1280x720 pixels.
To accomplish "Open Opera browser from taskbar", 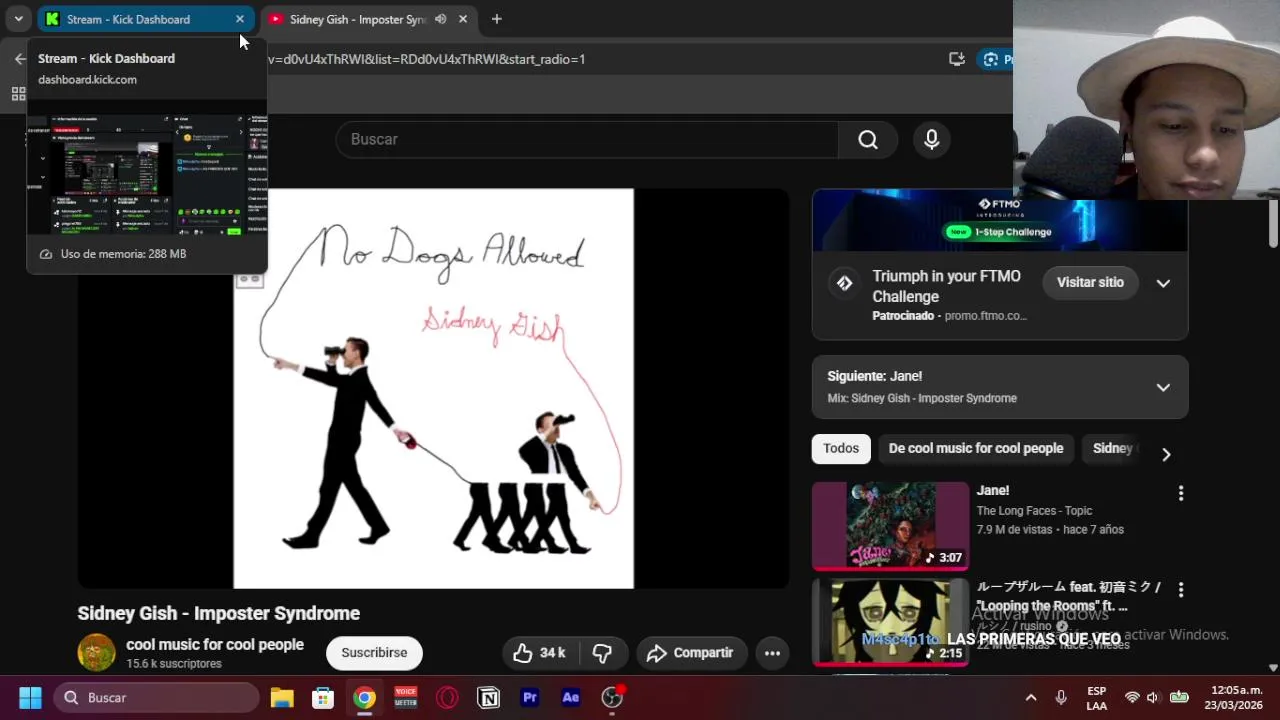I will (447, 698).
